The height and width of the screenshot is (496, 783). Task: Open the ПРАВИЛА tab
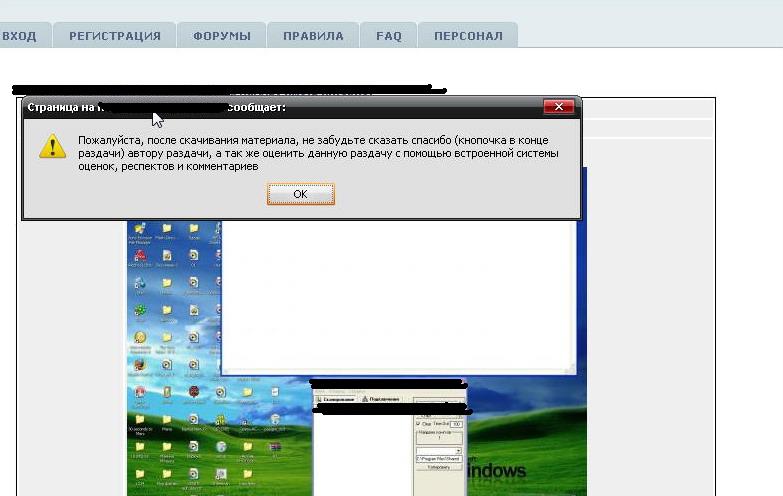tap(313, 35)
